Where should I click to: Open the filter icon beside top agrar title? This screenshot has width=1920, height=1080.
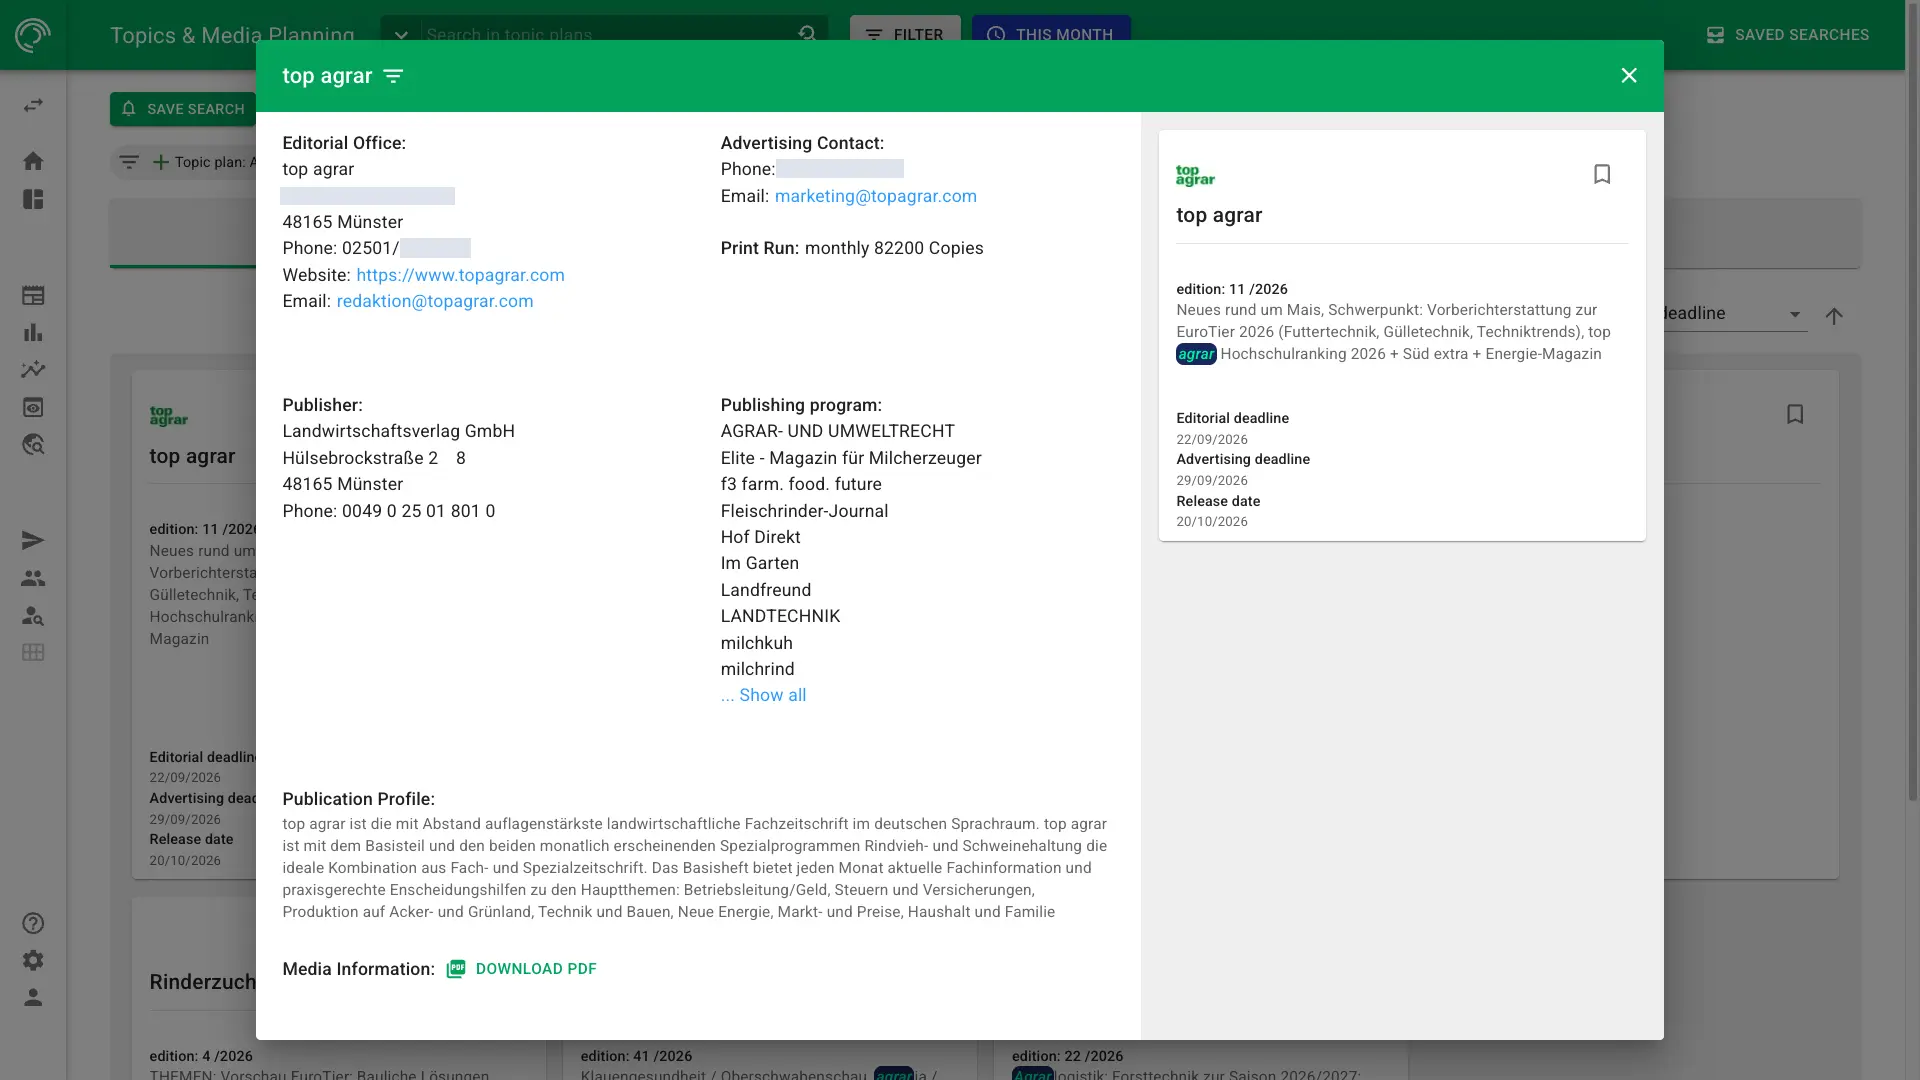(393, 76)
